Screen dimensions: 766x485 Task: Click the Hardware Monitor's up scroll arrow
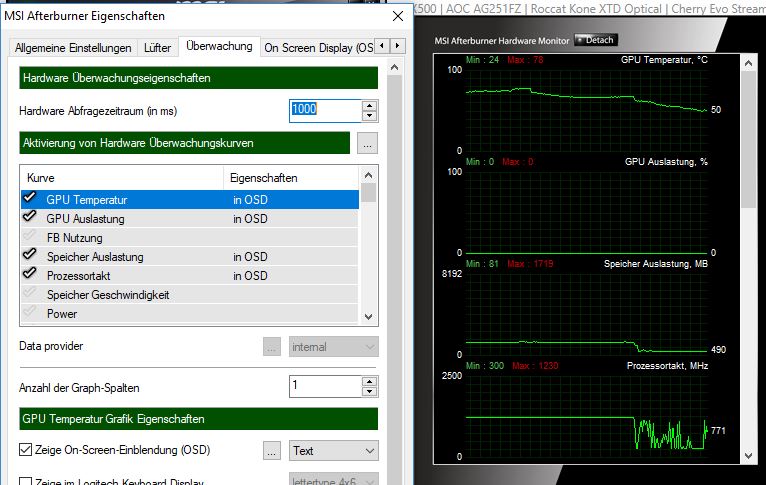pos(748,63)
